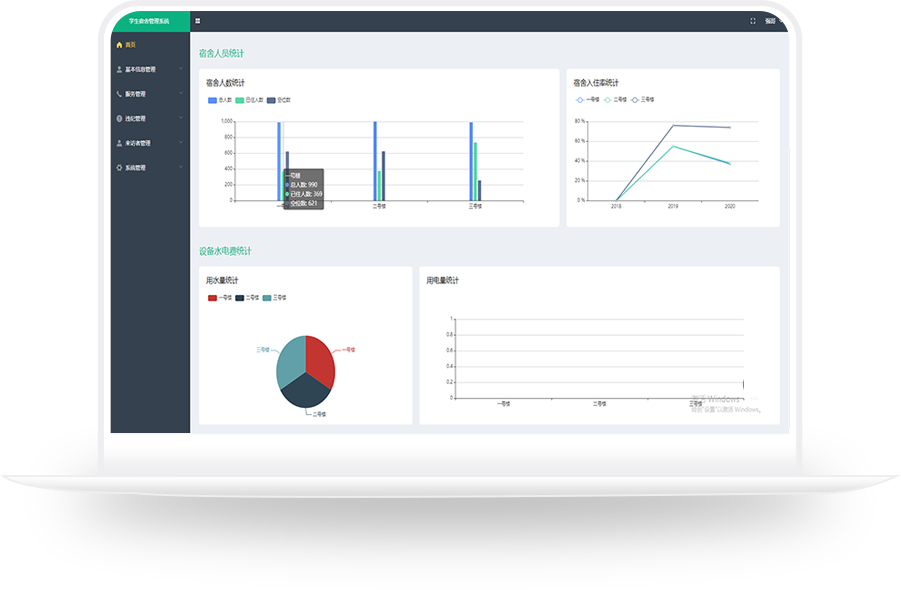Click the 来访者管理 visitor icon
Screen dimensions: 901x590
[119, 143]
